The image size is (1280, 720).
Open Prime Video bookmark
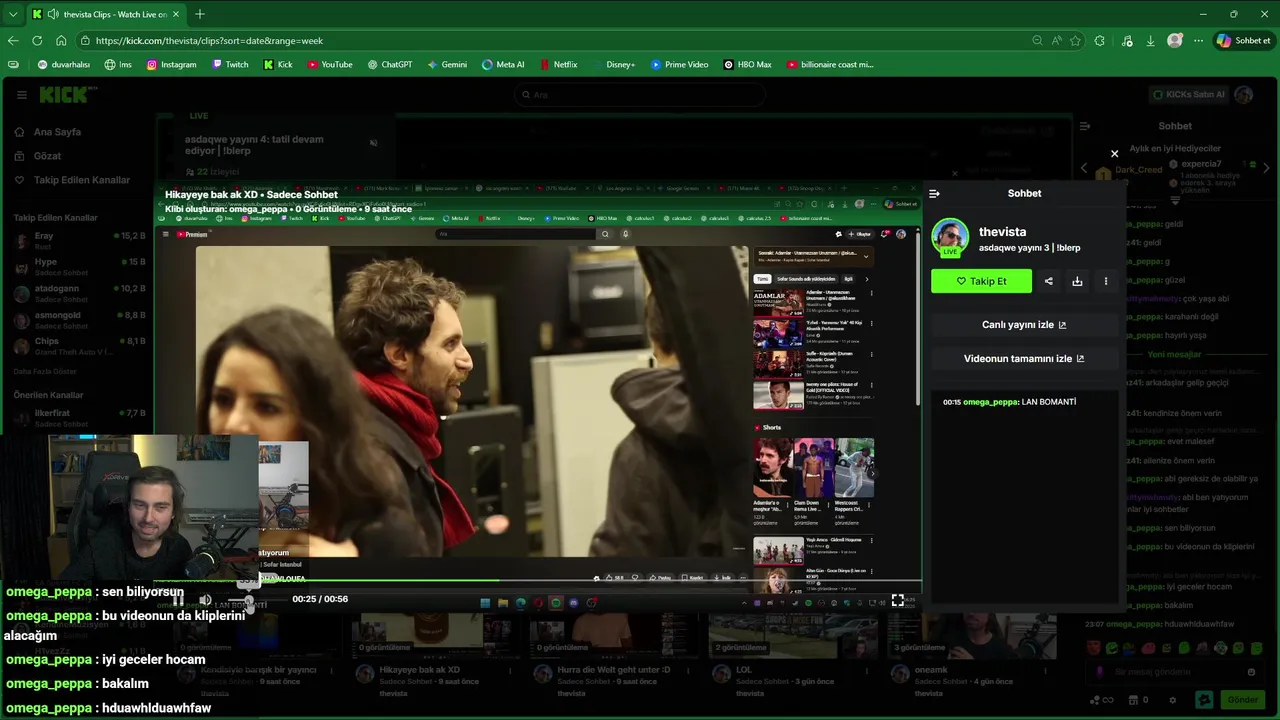click(679, 65)
